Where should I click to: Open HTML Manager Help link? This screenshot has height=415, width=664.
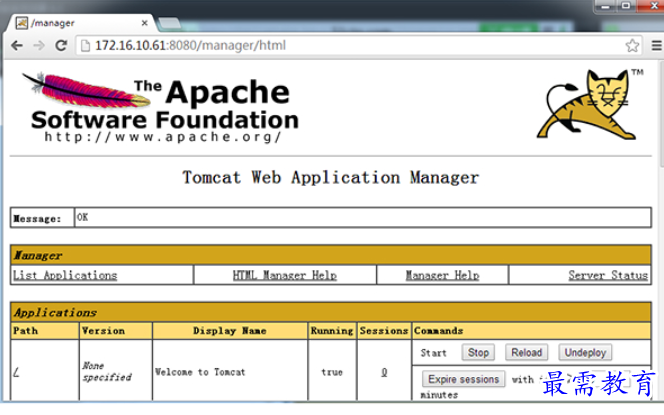(x=285, y=275)
